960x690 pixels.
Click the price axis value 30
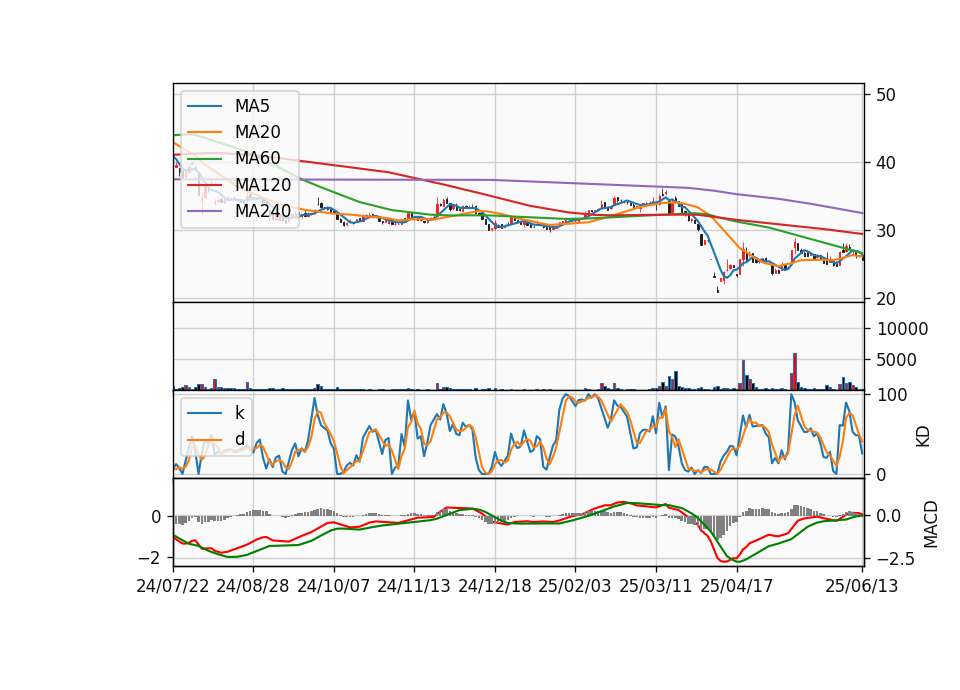click(886, 231)
